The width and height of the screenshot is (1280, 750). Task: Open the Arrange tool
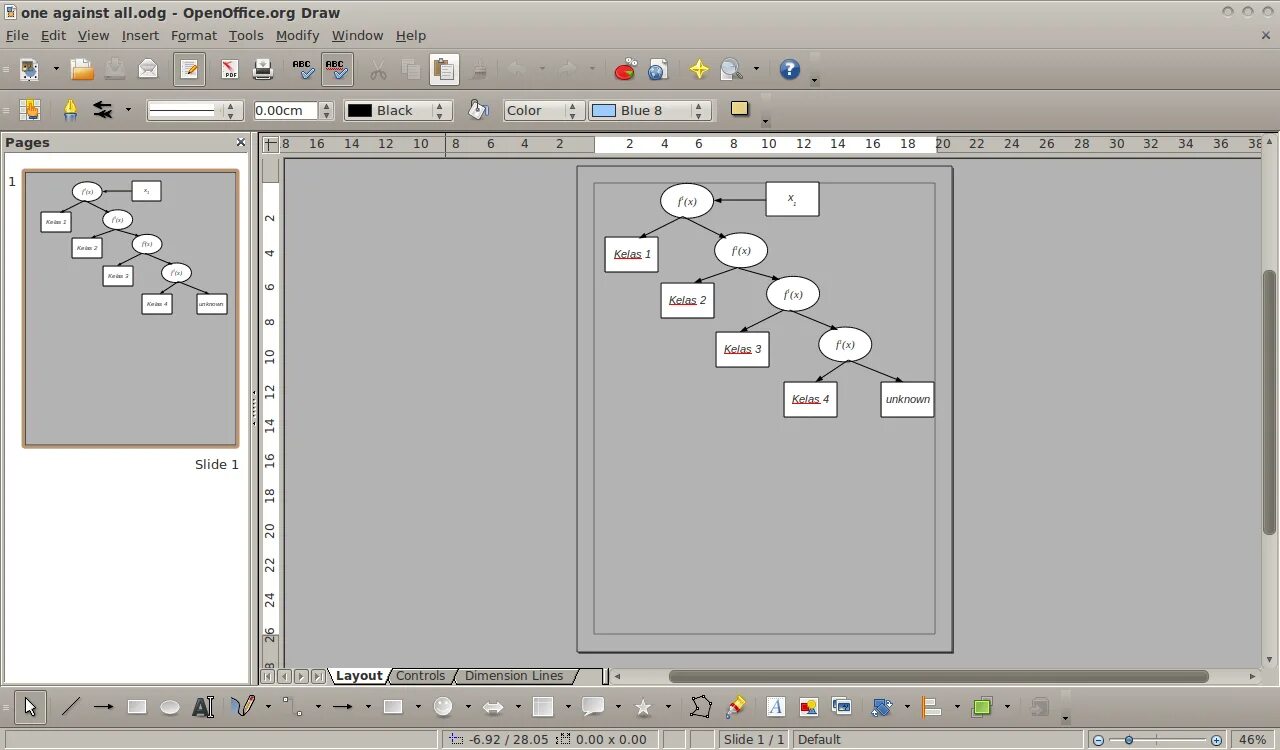982,707
